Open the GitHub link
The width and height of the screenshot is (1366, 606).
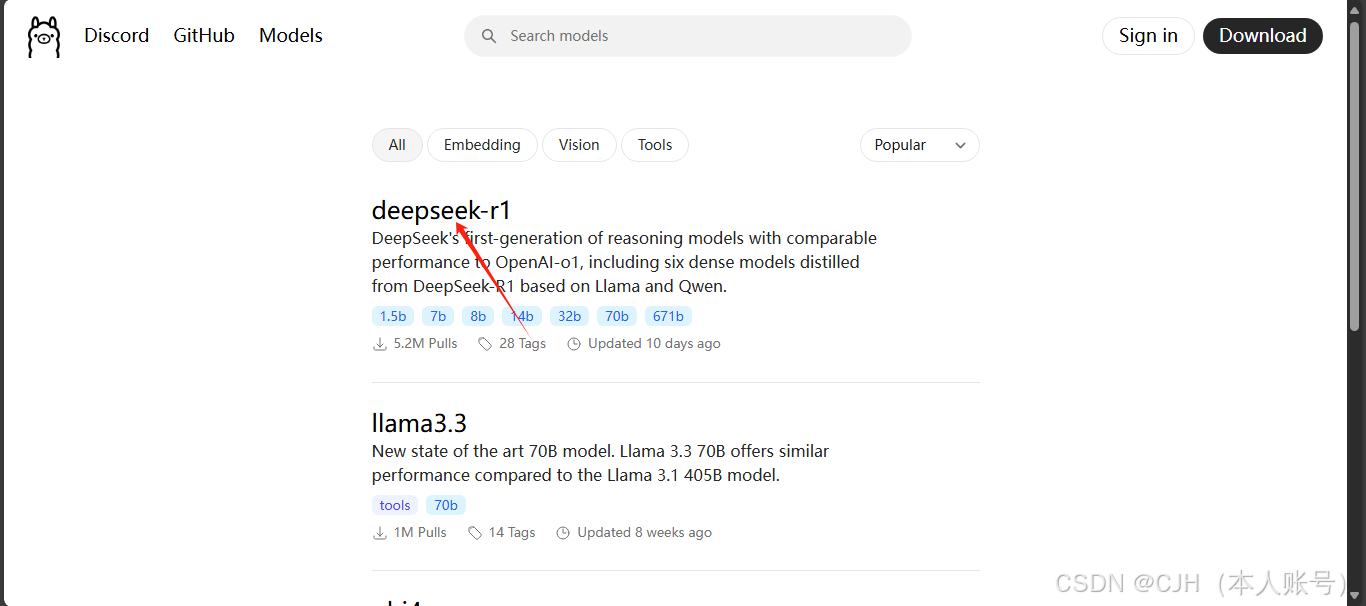pyautogui.click(x=204, y=36)
